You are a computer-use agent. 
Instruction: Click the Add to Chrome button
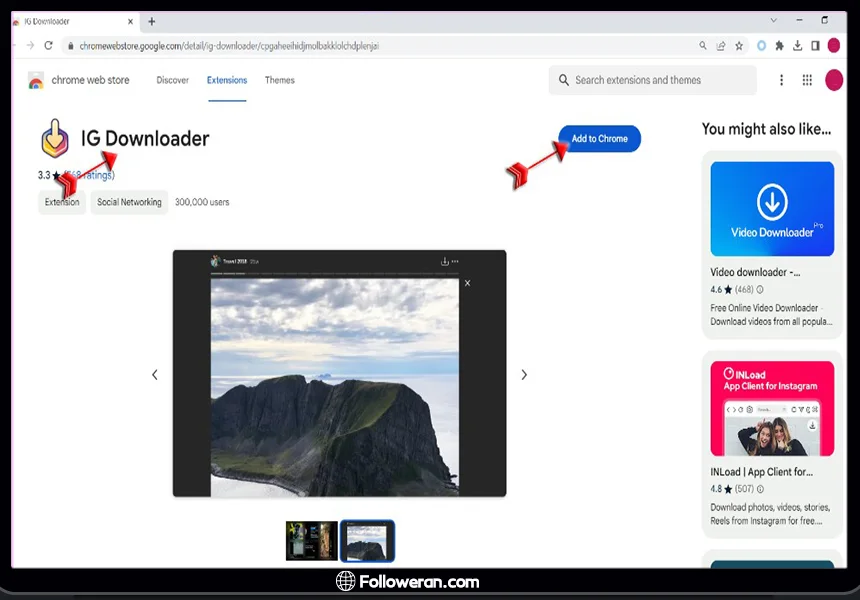[x=599, y=139]
